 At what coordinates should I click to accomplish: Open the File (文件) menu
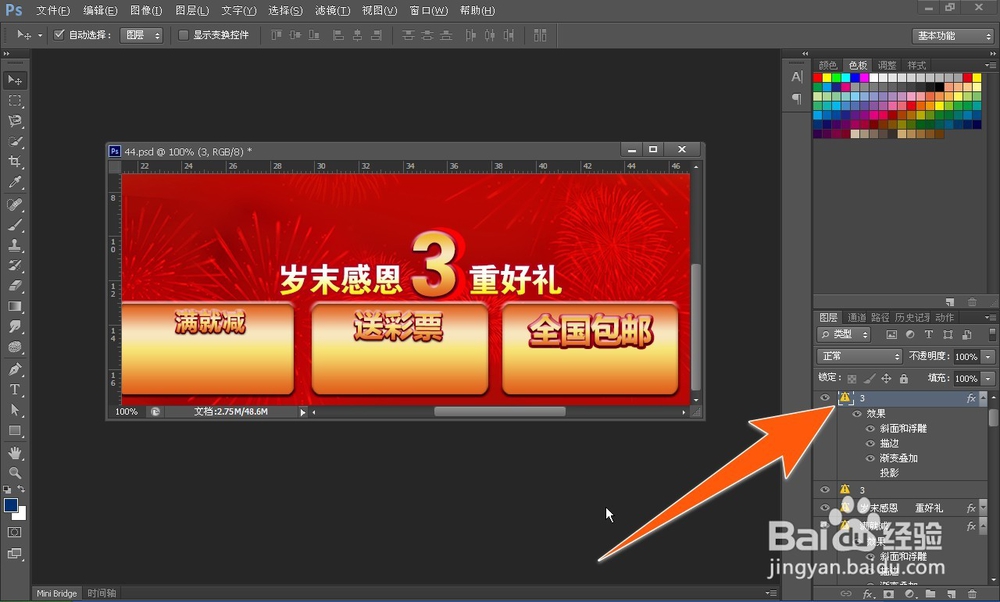pos(52,10)
